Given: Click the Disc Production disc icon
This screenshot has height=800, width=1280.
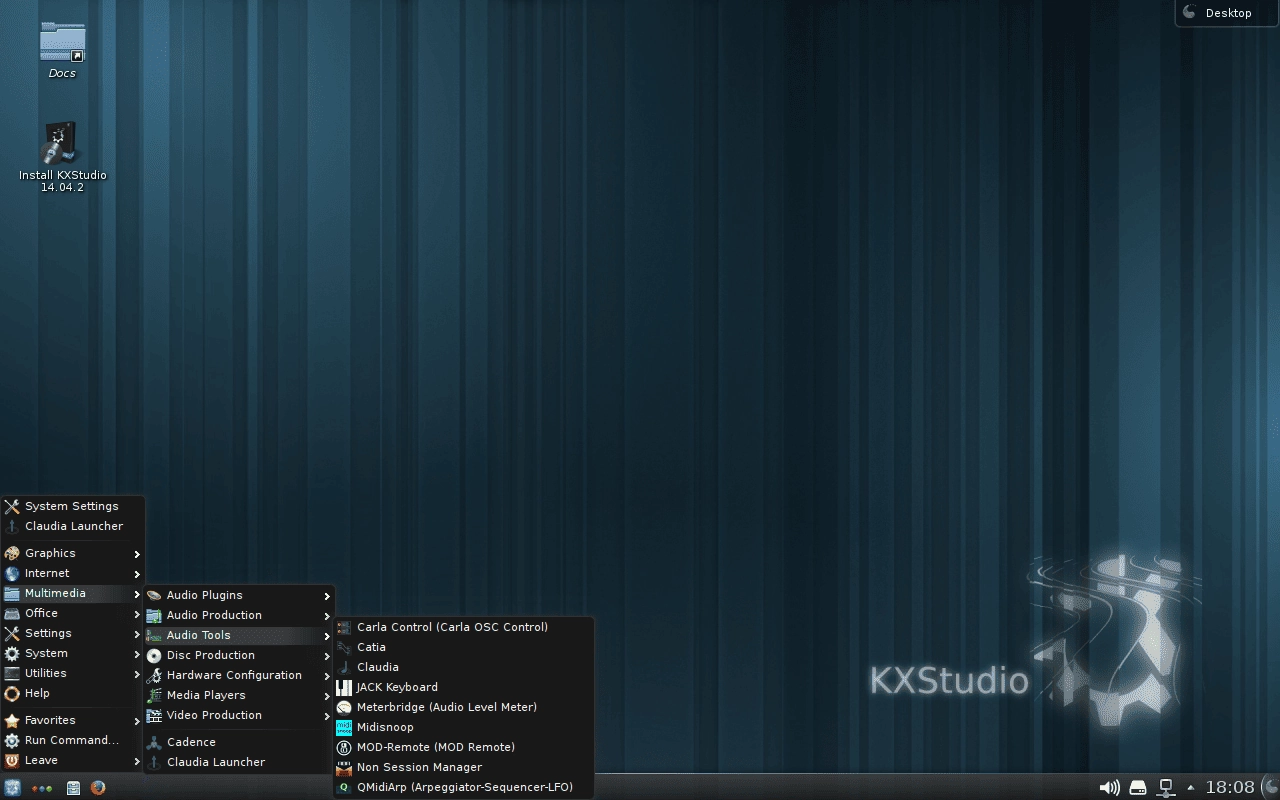Looking at the screenshot, I should [154, 655].
